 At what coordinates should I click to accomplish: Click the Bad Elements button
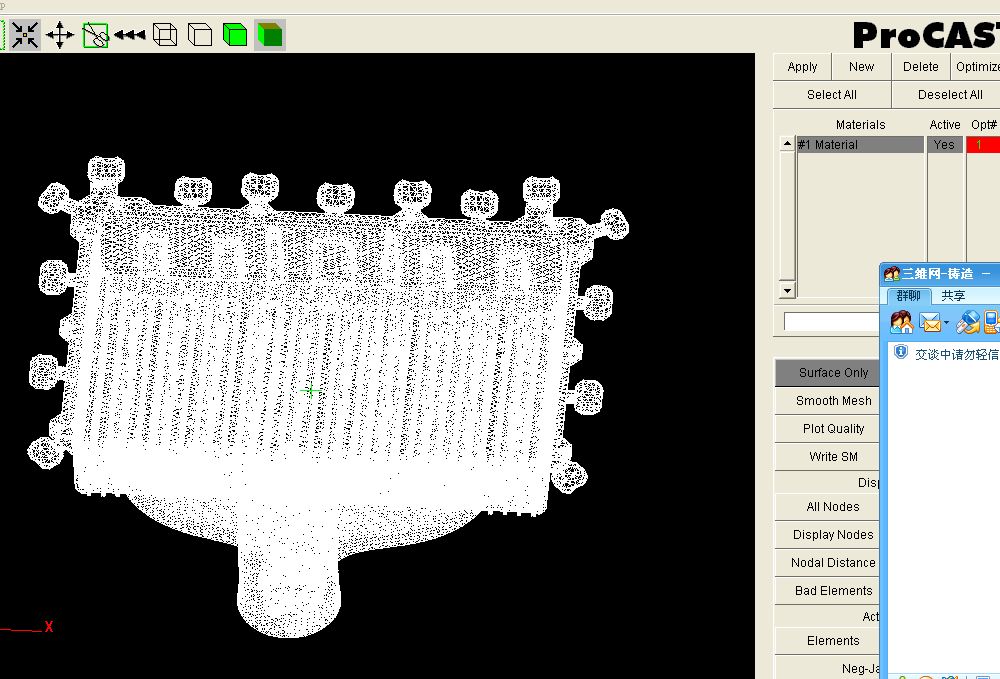(x=827, y=591)
